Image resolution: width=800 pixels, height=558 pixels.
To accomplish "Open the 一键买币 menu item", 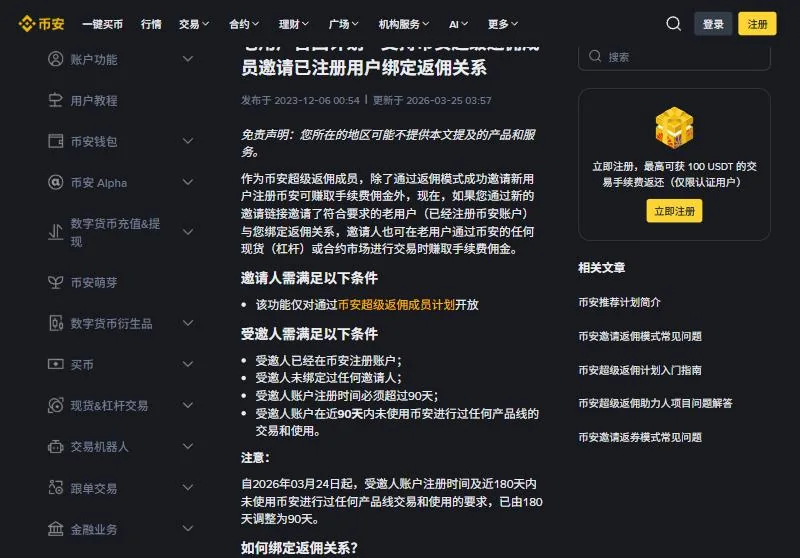I will pos(103,24).
